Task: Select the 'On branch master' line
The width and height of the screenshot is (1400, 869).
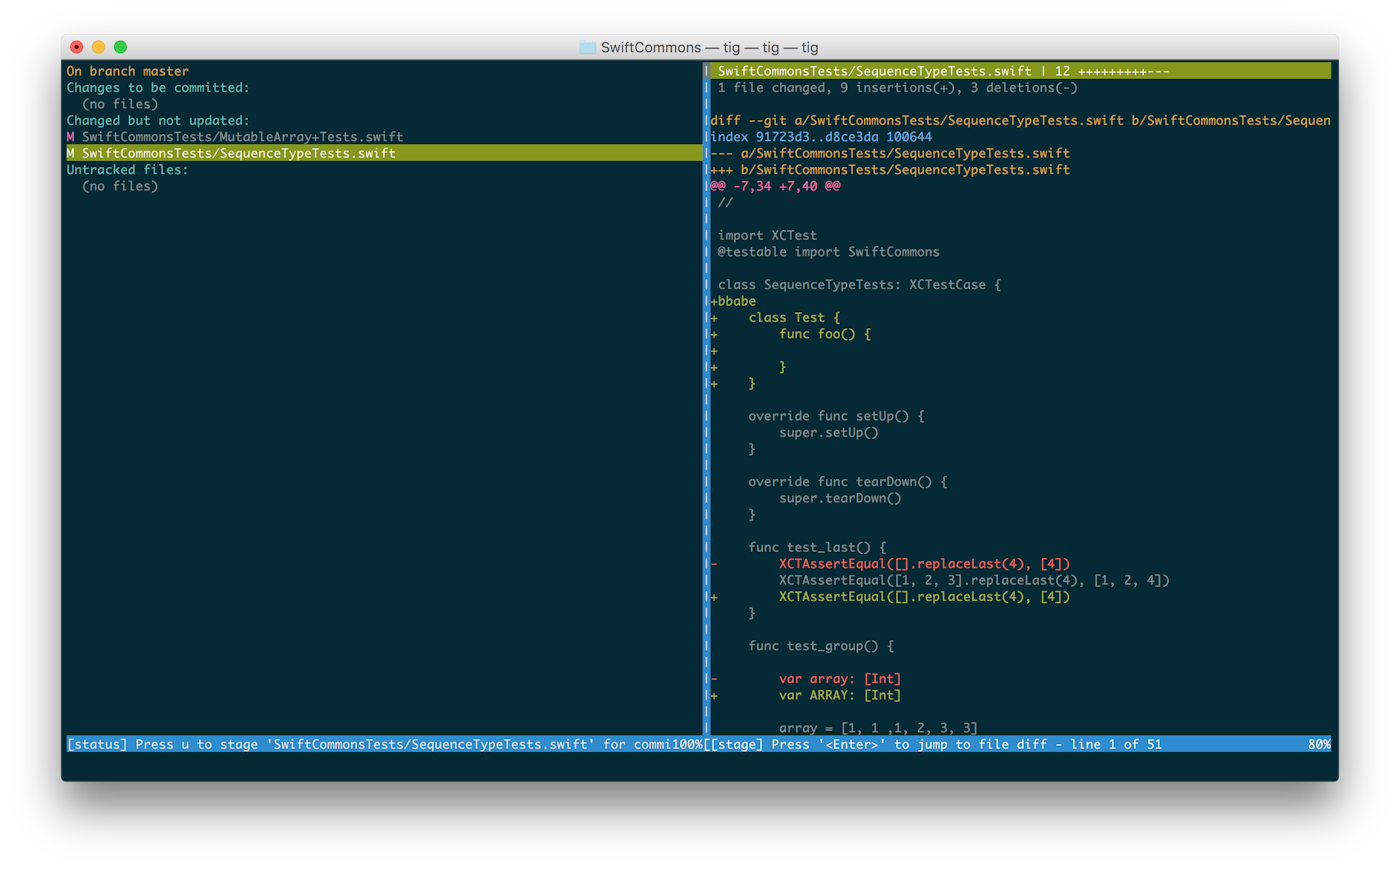Action: tap(127, 71)
